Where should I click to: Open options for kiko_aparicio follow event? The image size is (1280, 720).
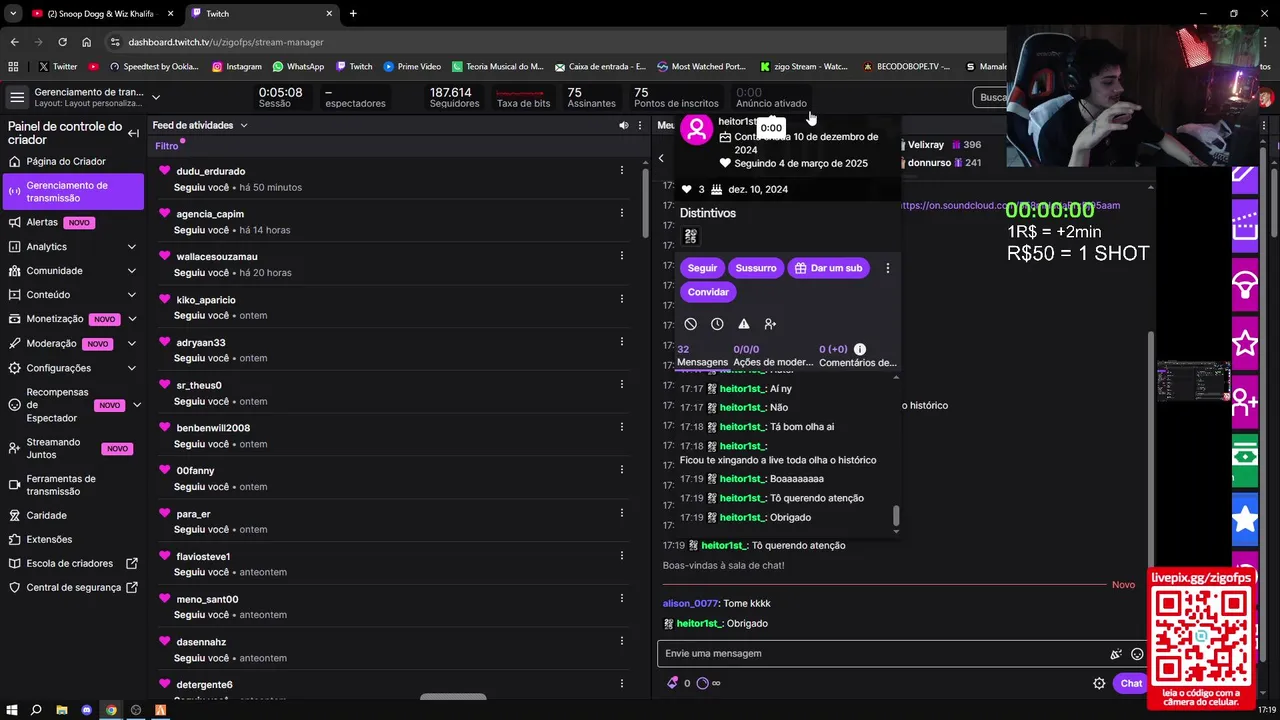tap(621, 299)
